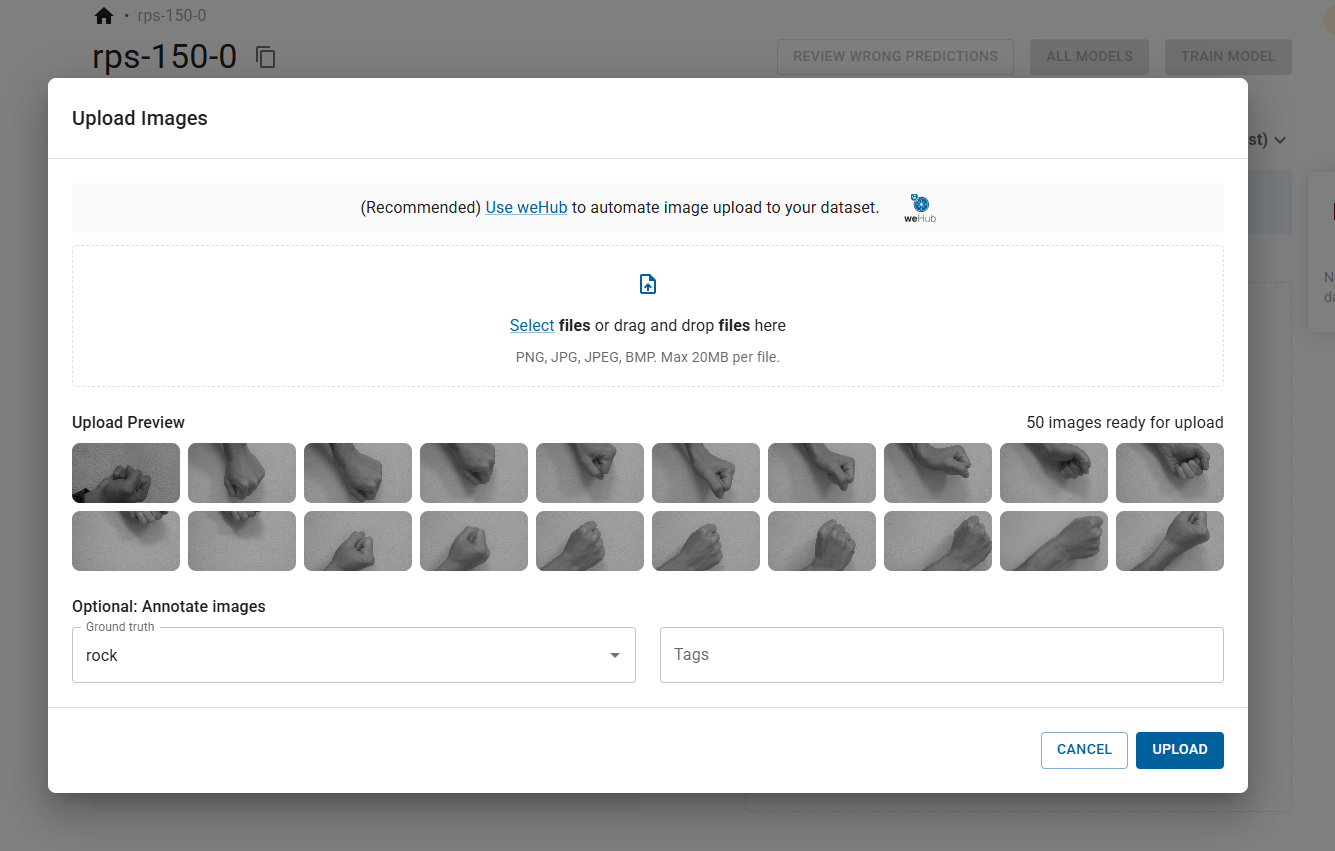Select the last thumbnail in the first row

coord(1169,473)
